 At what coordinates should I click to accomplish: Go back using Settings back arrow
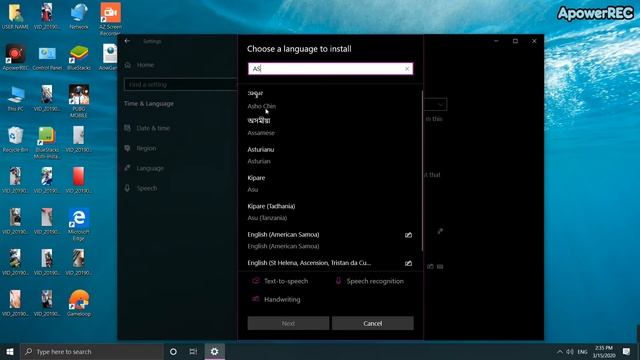click(127, 41)
